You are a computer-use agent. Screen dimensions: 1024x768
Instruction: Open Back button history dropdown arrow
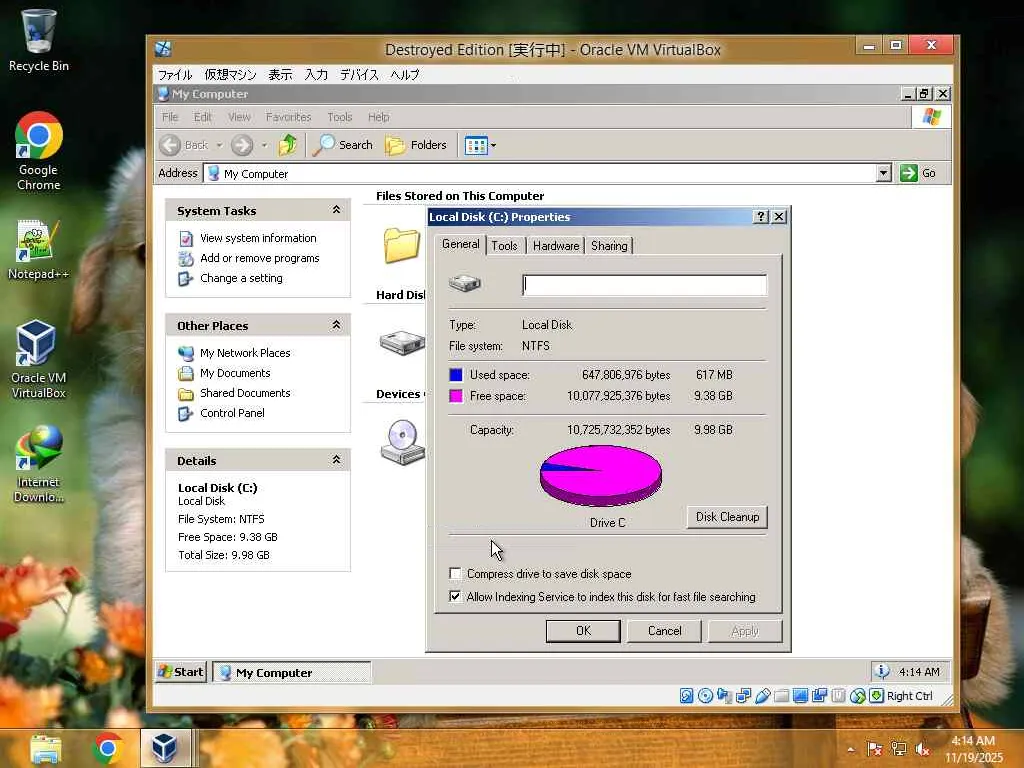click(219, 145)
